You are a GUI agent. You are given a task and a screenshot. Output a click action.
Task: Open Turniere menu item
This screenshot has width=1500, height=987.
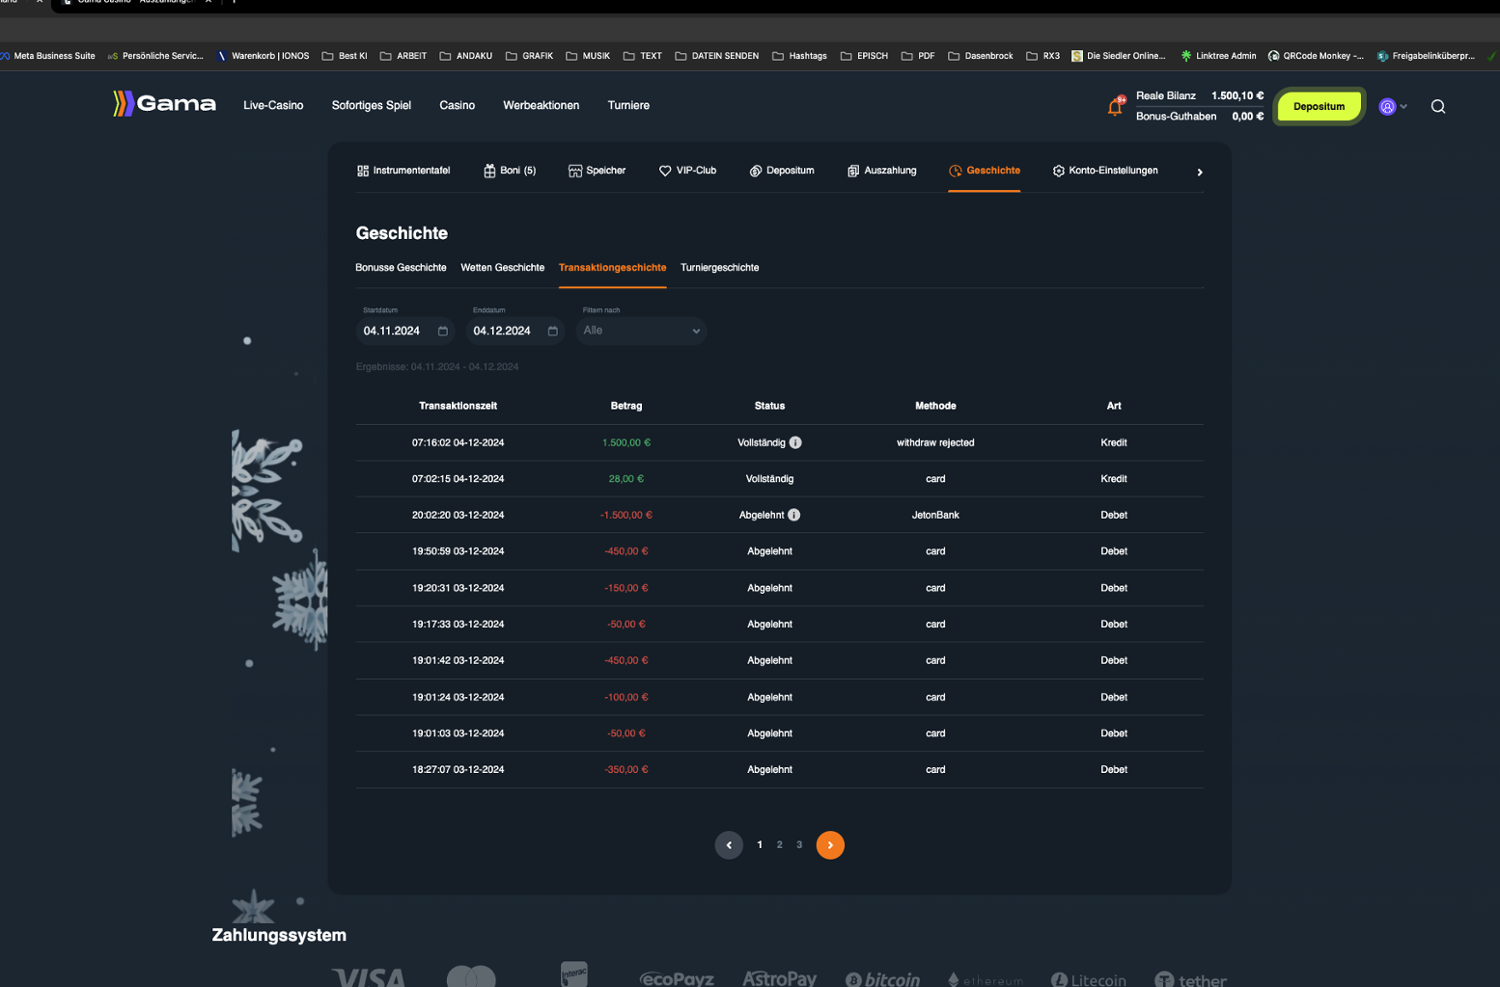coord(628,105)
